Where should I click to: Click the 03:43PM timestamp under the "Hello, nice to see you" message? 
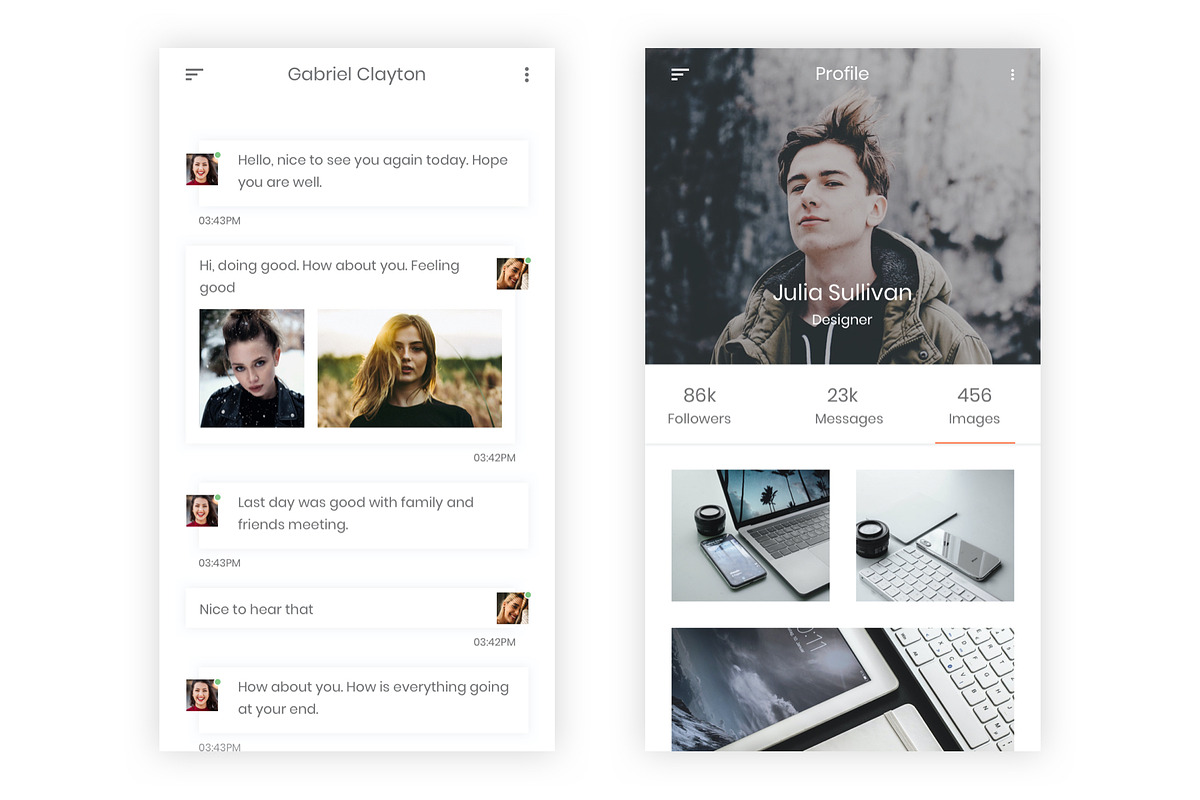[219, 221]
